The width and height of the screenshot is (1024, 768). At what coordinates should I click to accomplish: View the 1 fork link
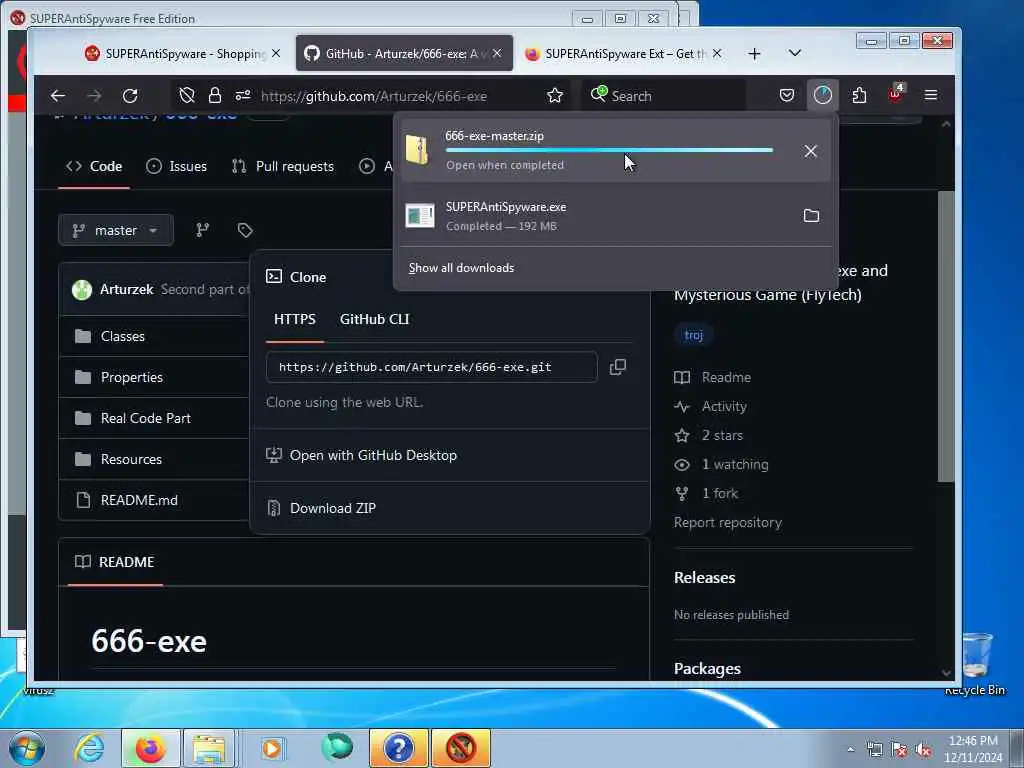coord(720,493)
